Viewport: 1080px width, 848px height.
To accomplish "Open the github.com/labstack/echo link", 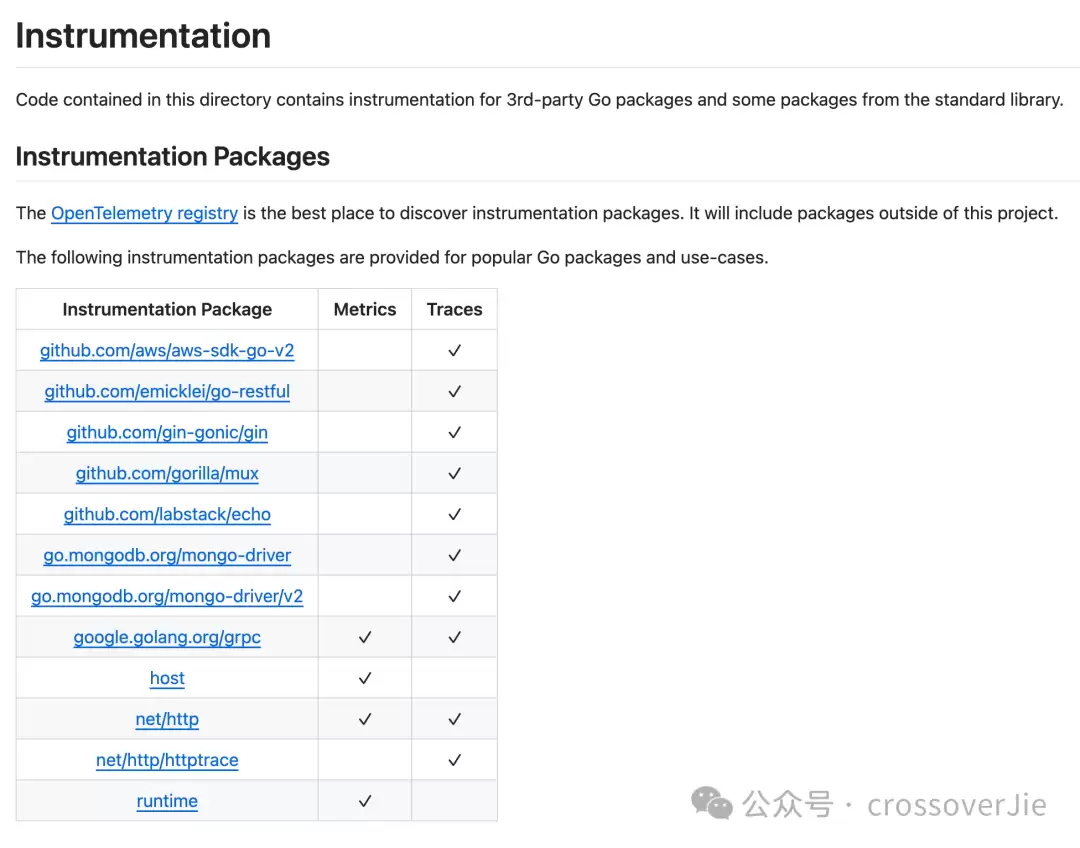I will [167, 515].
